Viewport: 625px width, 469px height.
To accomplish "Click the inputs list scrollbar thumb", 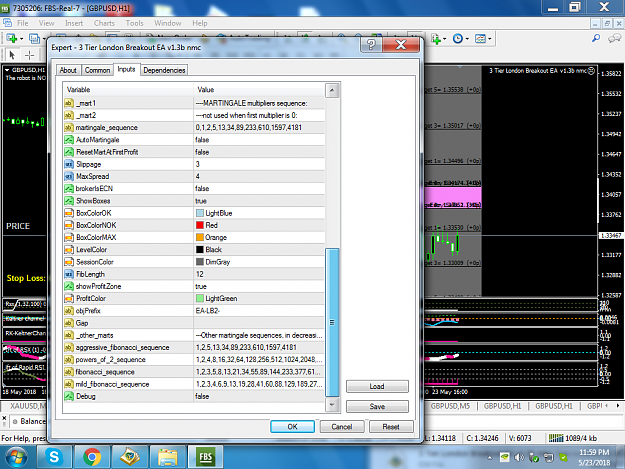I will [332, 322].
